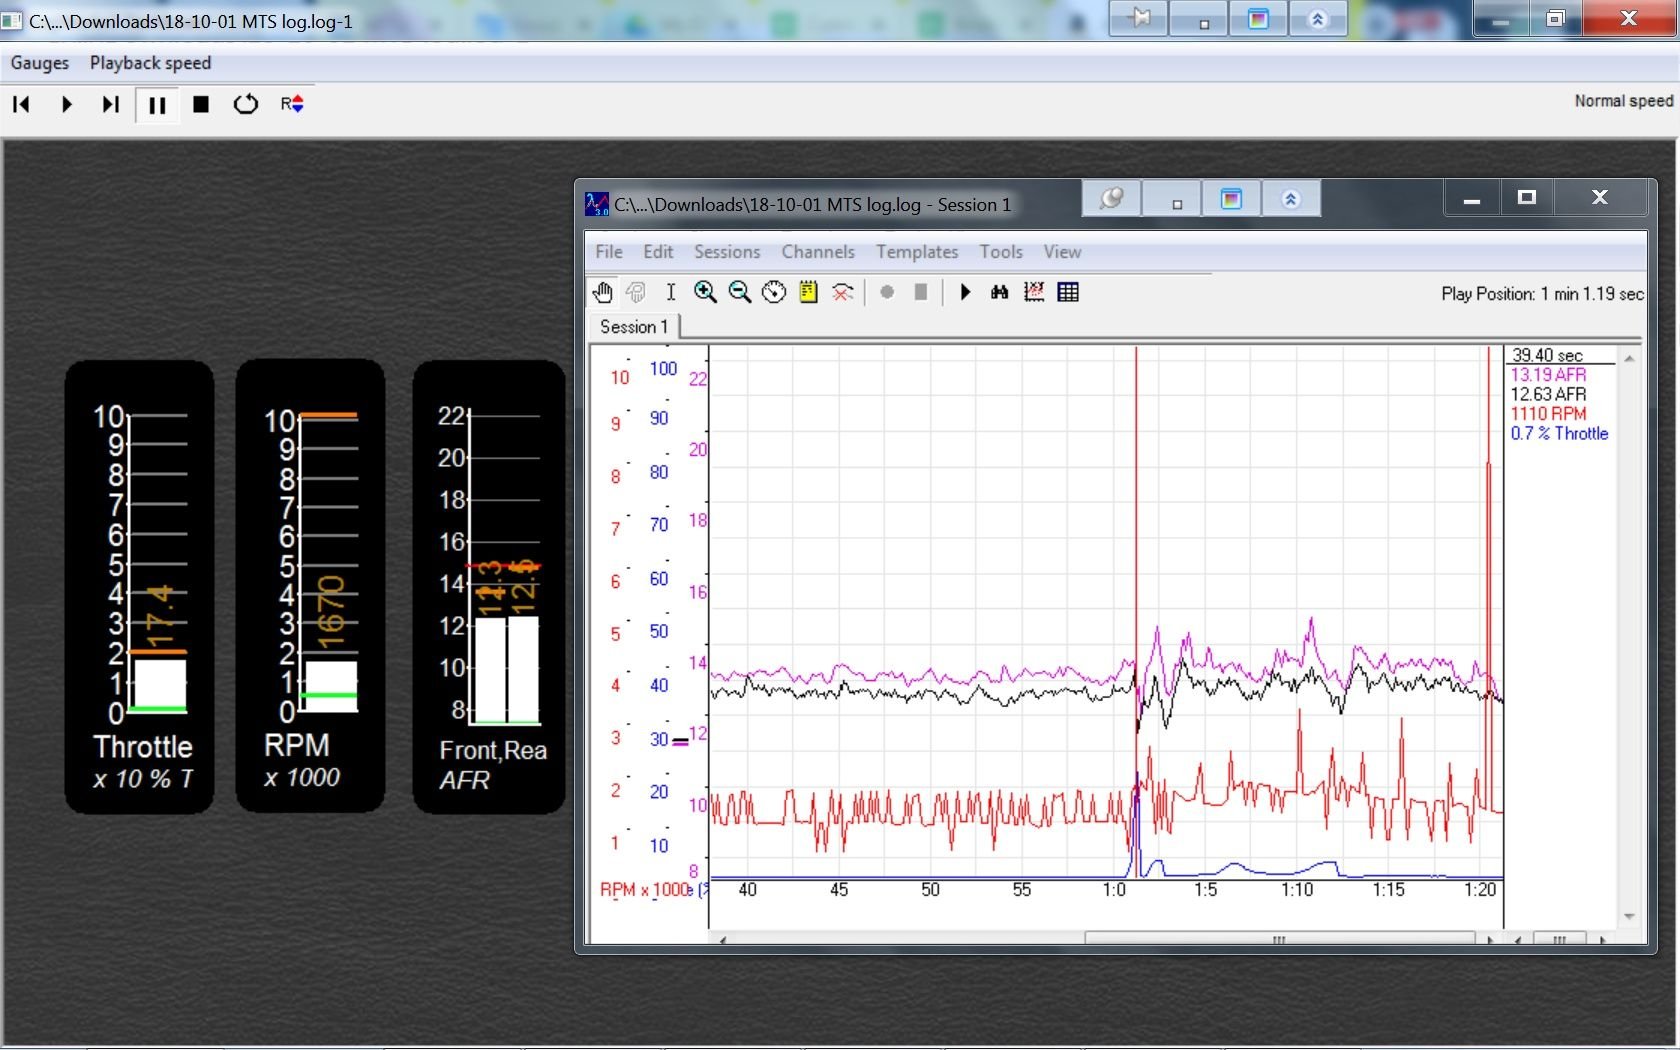
Task: Start playback with the play arrow in Session window
Action: [964, 292]
